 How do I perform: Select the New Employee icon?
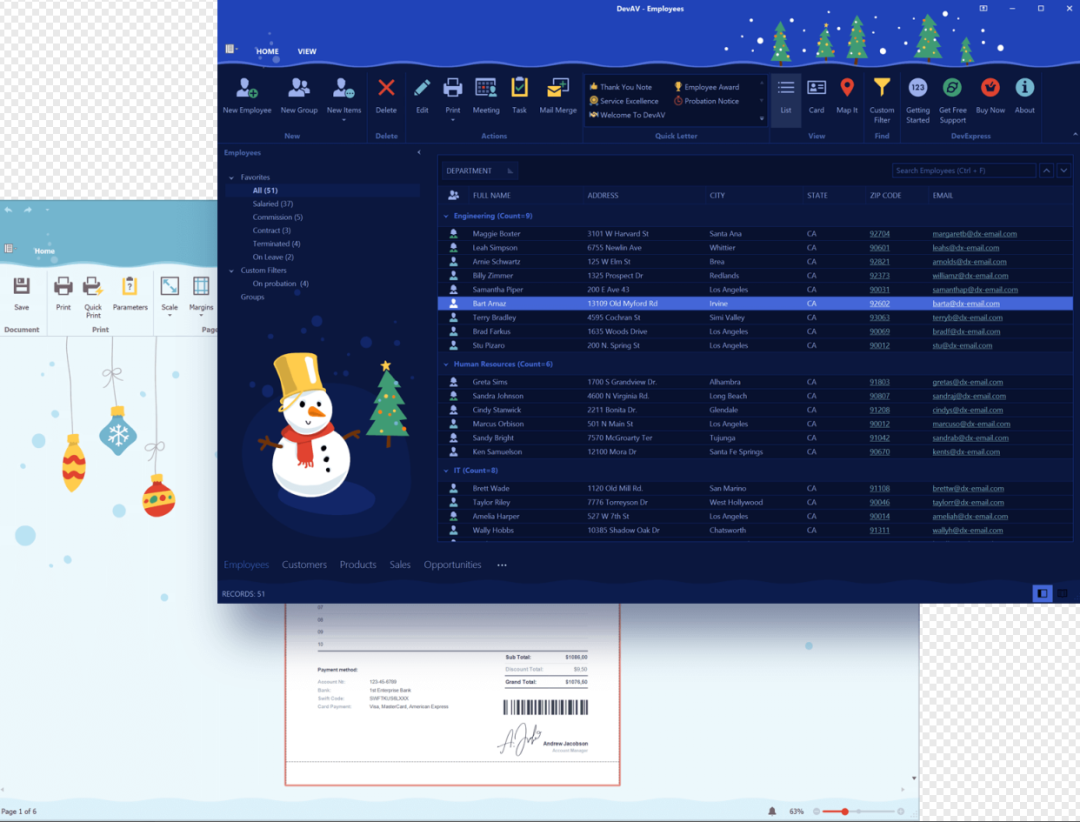click(247, 95)
